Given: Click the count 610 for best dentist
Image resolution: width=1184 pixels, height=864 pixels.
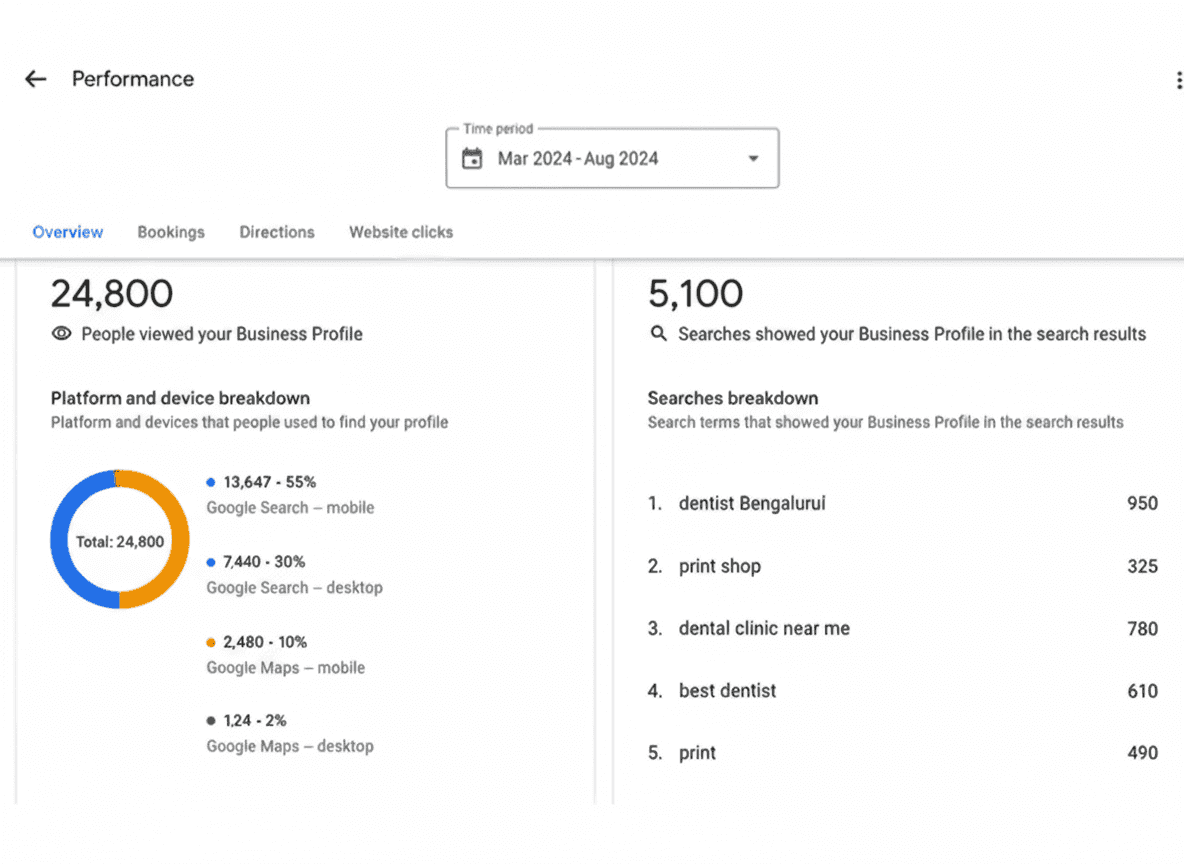Looking at the screenshot, I should (1142, 691).
